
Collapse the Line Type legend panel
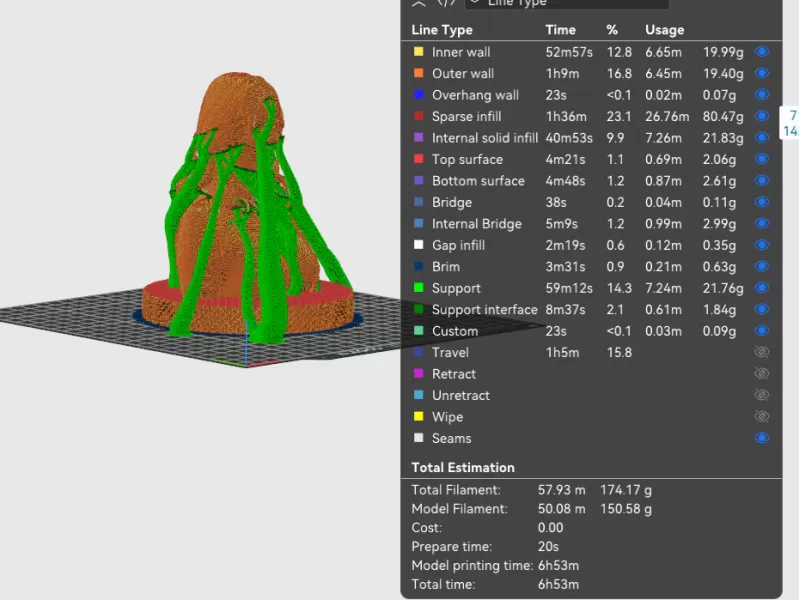pos(419,3)
